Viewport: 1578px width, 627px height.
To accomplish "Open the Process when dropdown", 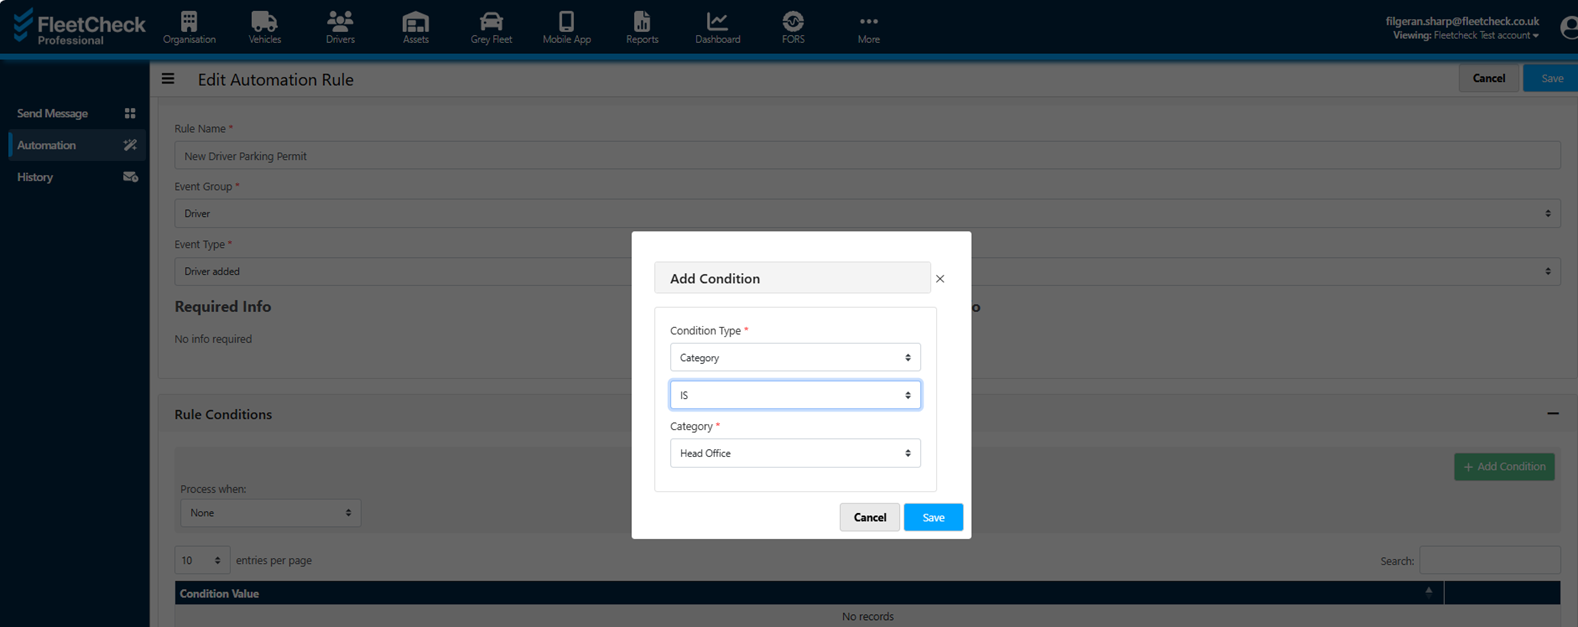I will click(270, 513).
